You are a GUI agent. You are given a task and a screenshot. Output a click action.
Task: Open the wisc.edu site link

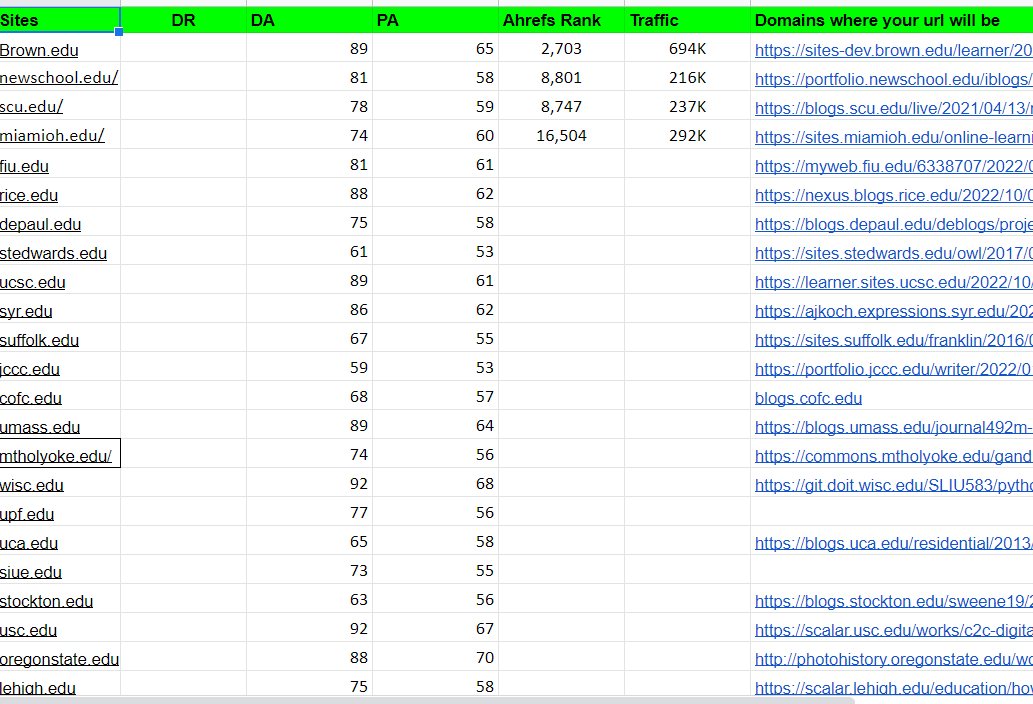coord(32,485)
